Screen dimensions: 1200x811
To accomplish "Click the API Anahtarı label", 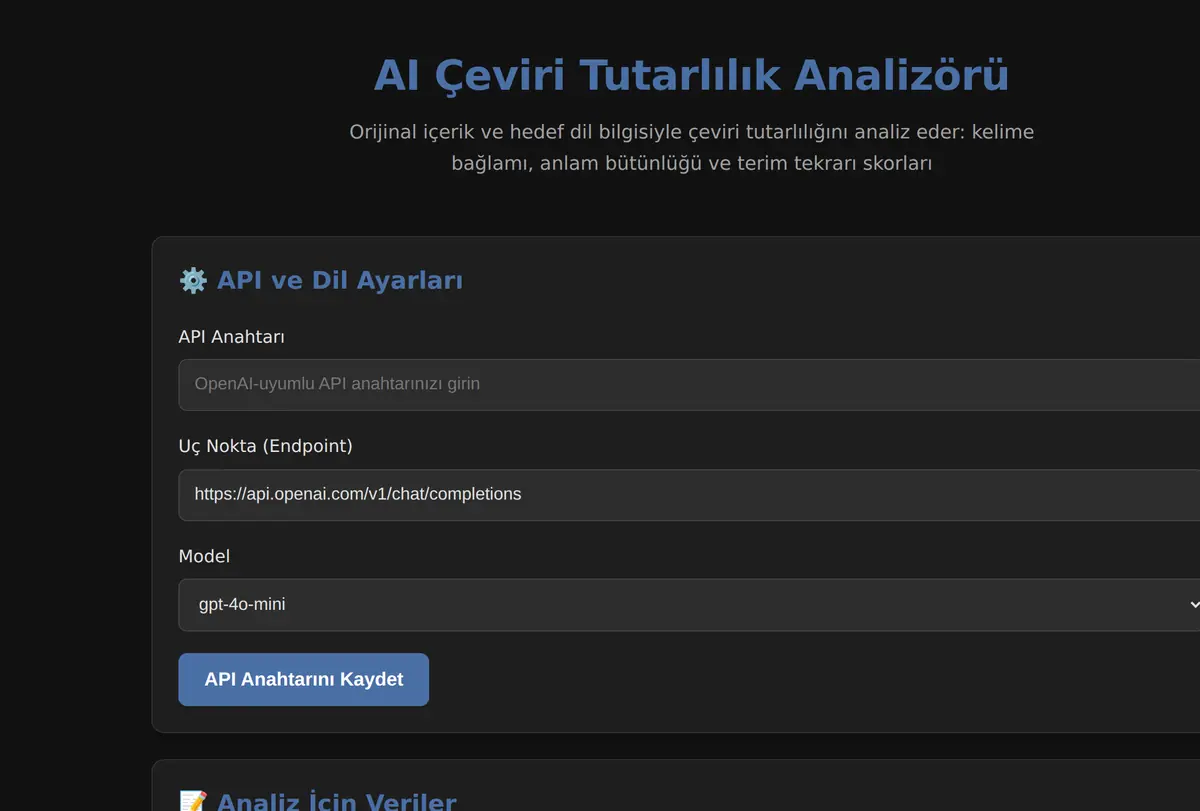I will pos(231,336).
